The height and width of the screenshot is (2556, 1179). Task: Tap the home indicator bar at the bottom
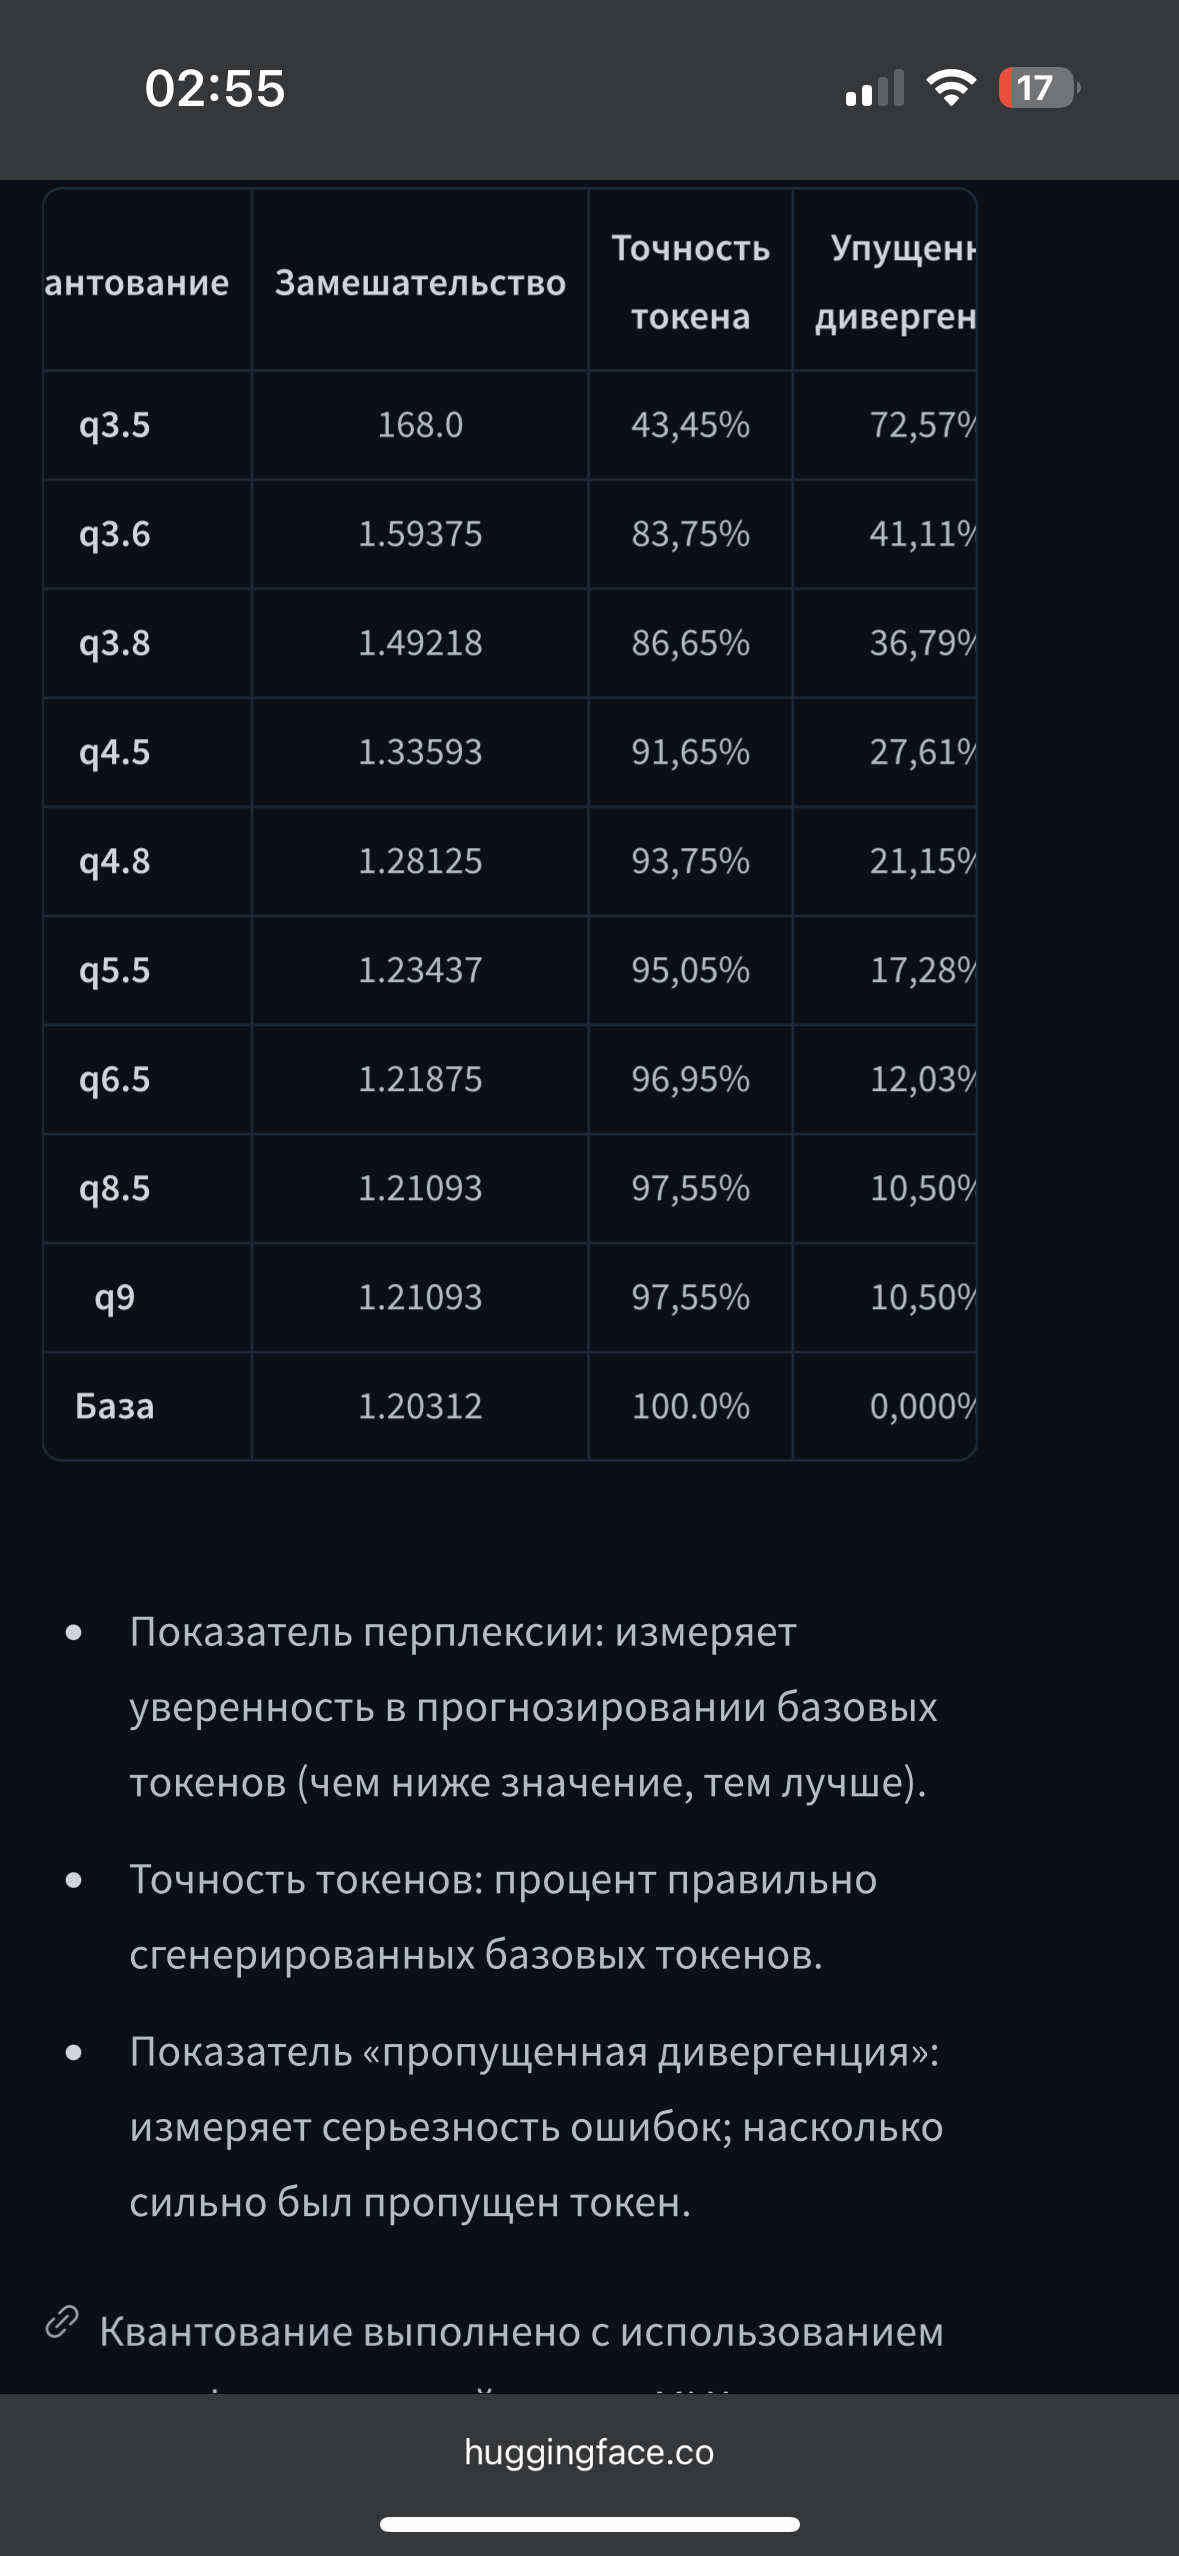589,2524
